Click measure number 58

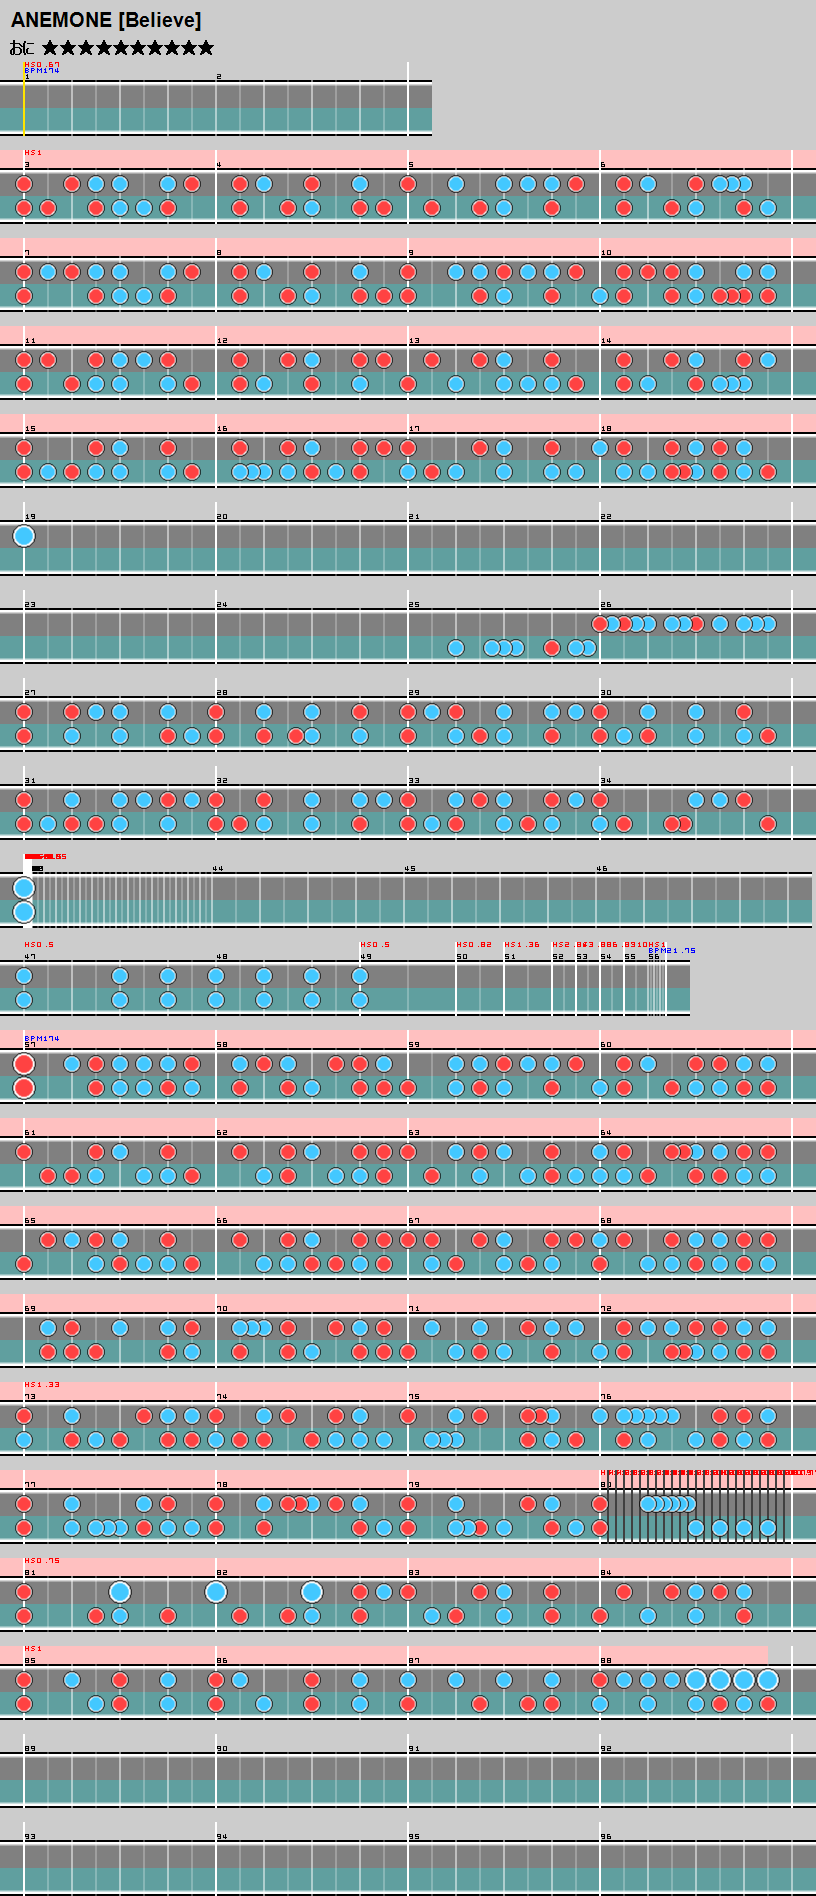coord(222,1045)
